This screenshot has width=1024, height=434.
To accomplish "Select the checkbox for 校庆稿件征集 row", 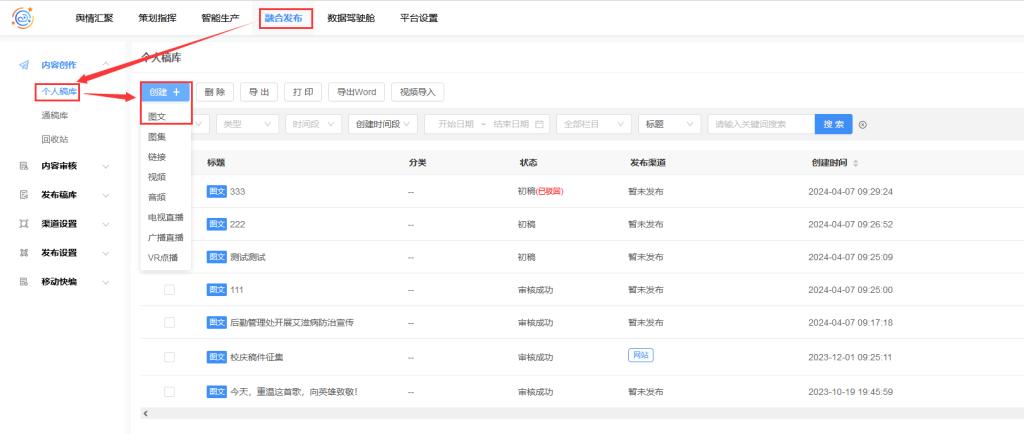I will pos(169,356).
